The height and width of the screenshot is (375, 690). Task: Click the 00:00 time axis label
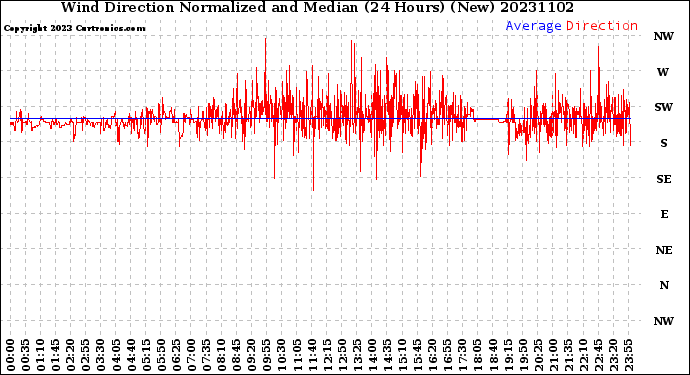pos(11,355)
